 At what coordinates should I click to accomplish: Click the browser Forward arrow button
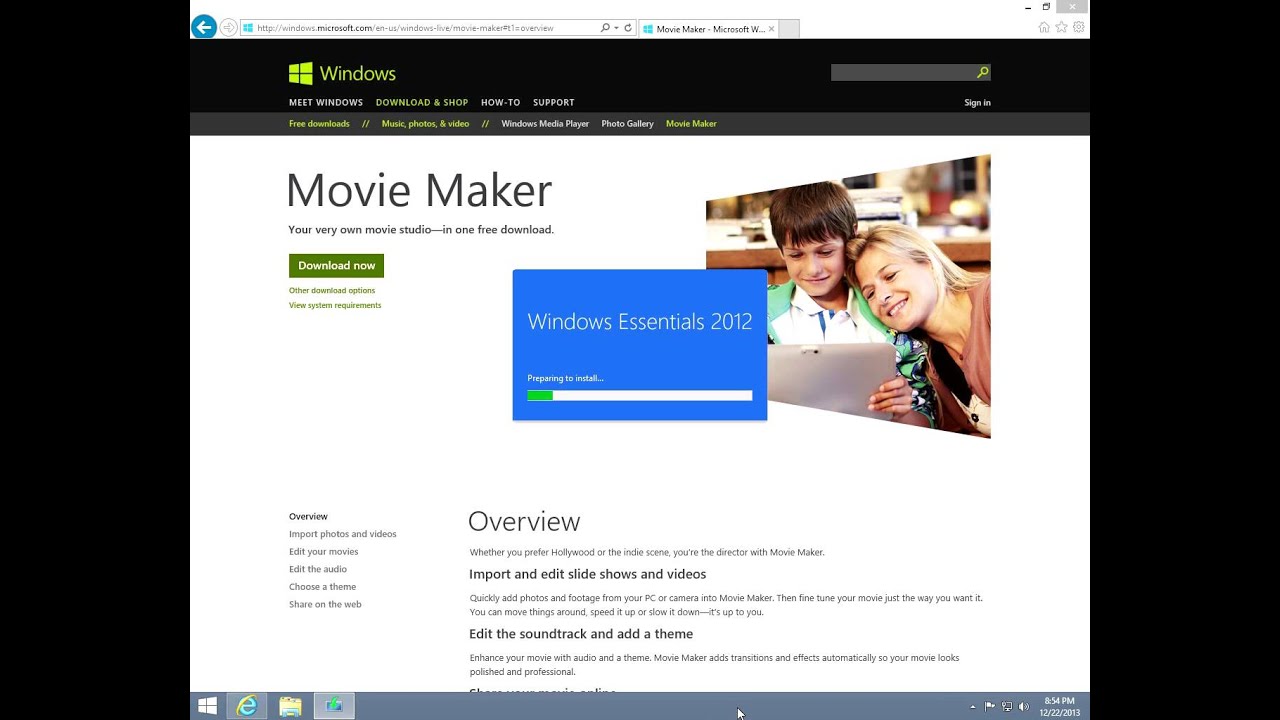click(x=229, y=28)
